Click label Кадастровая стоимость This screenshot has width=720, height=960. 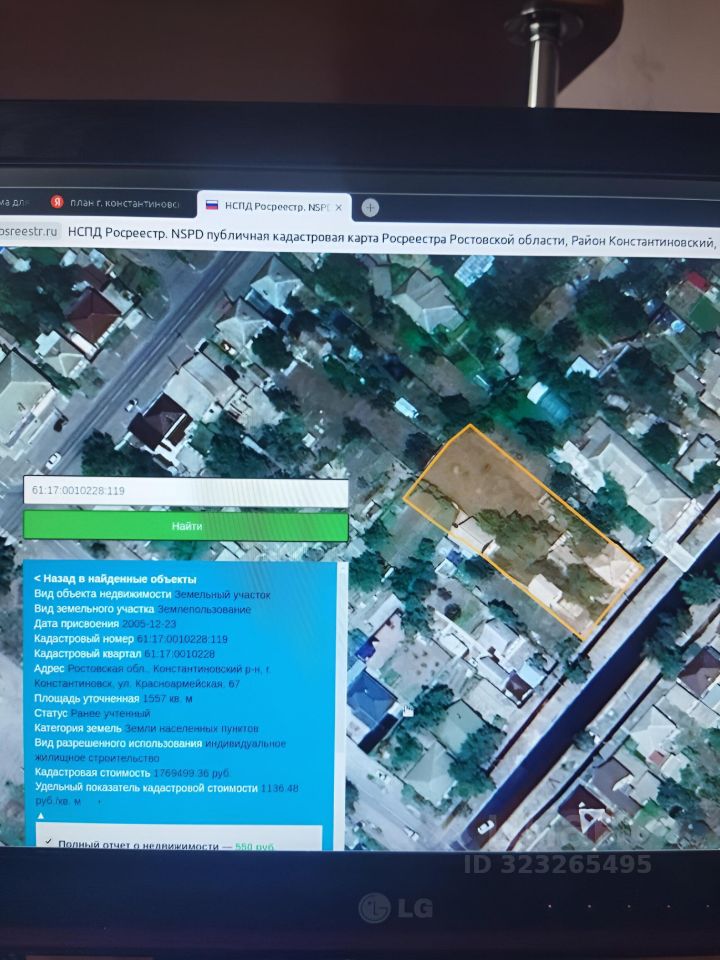tap(92, 773)
